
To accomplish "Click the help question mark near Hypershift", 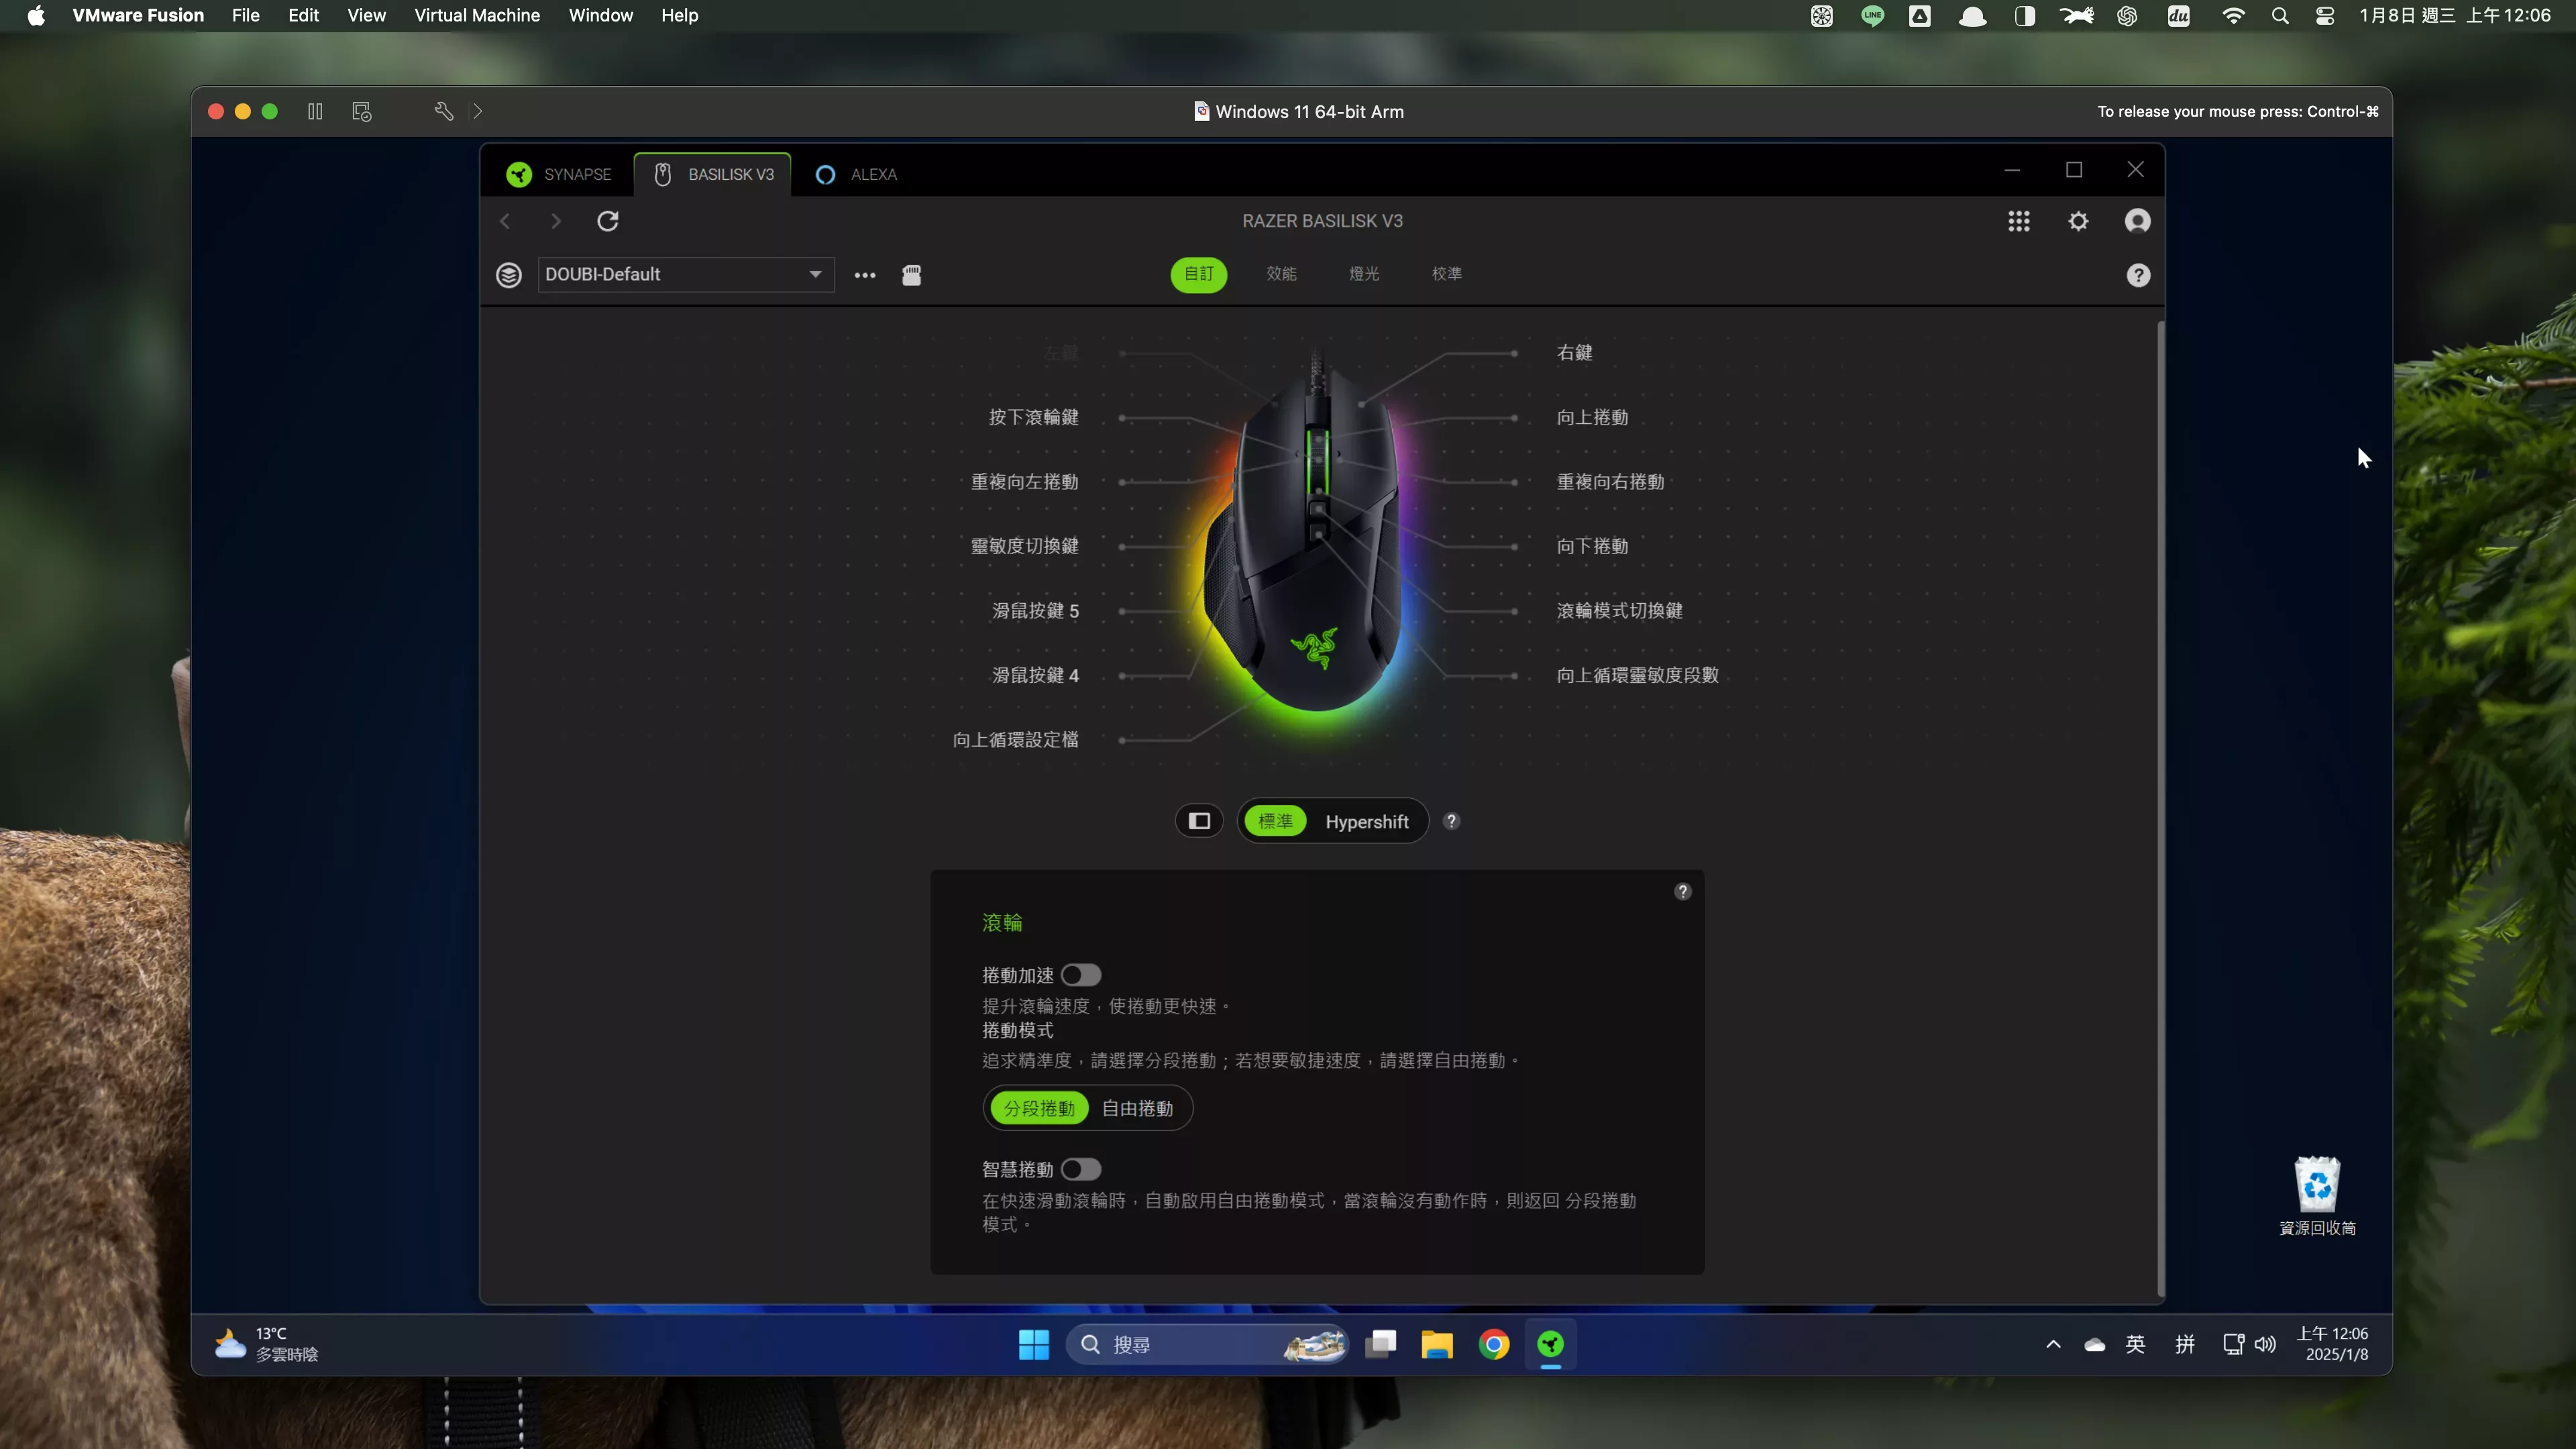I will click(x=1451, y=821).
